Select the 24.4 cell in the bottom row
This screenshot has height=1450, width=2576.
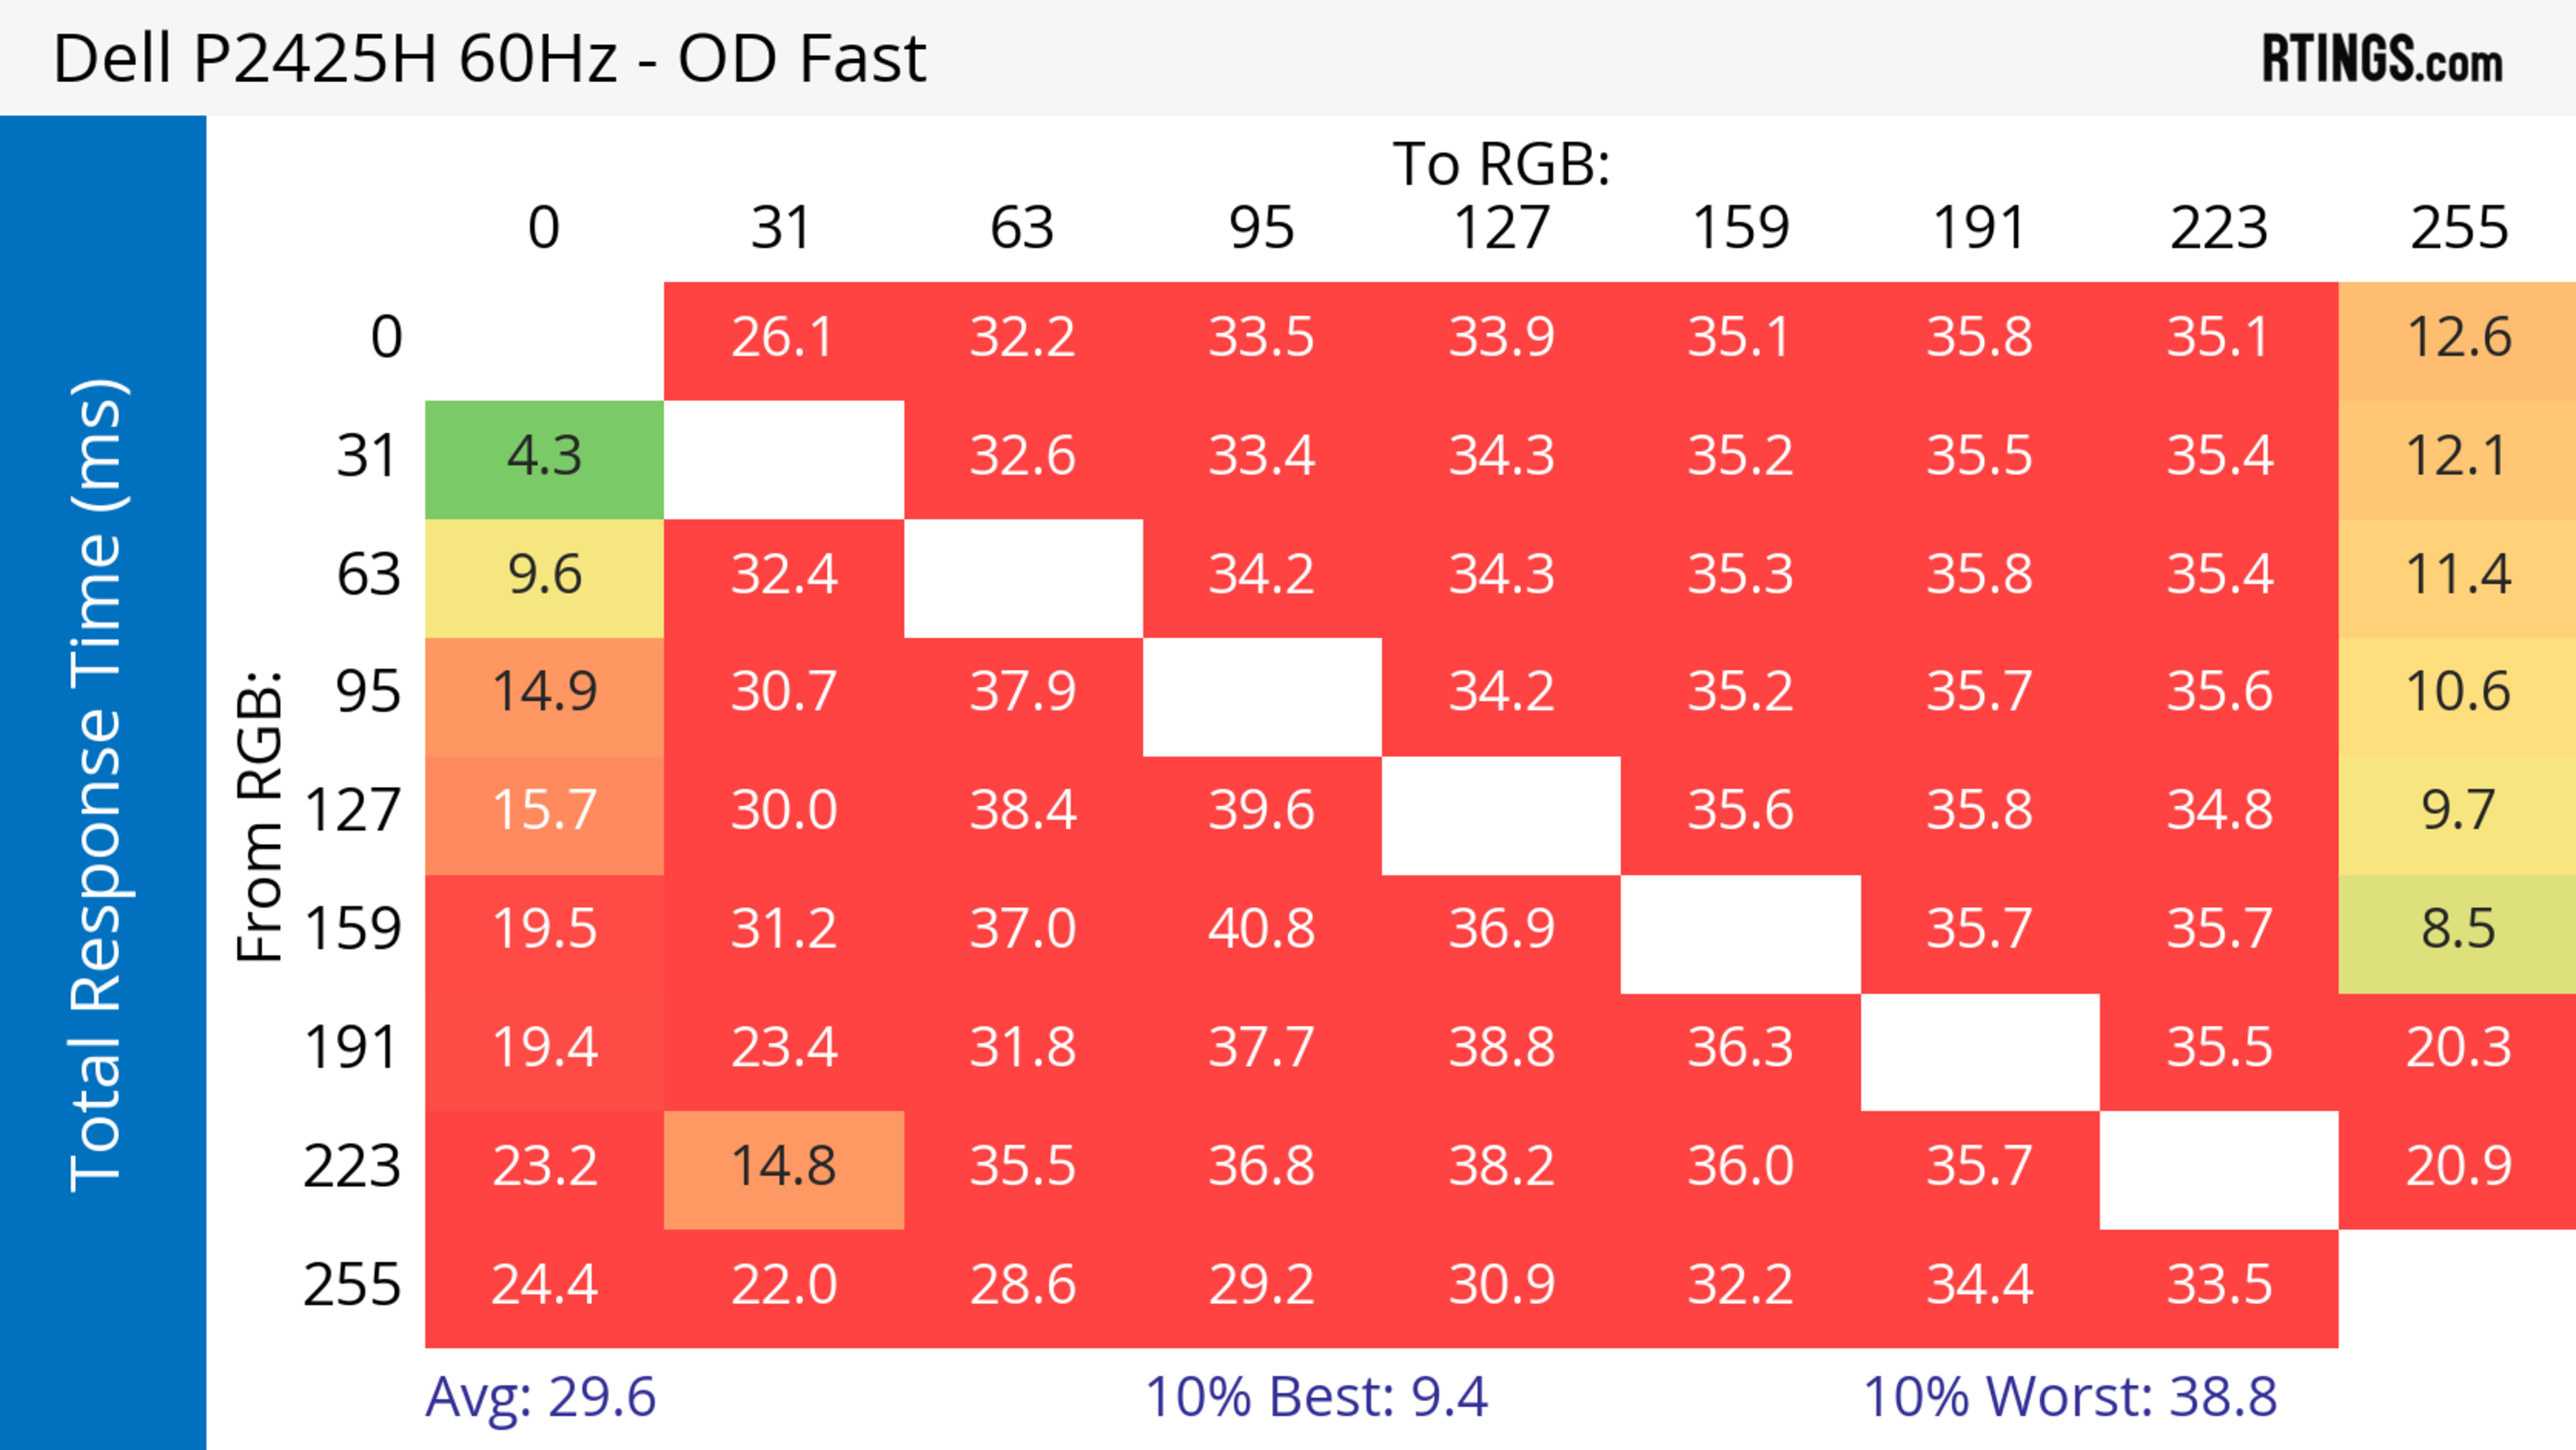tap(544, 1286)
